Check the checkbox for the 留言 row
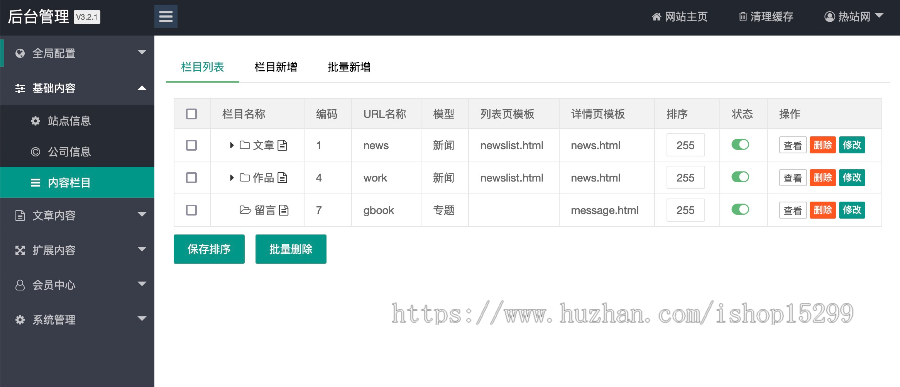This screenshot has width=900, height=387. [192, 210]
